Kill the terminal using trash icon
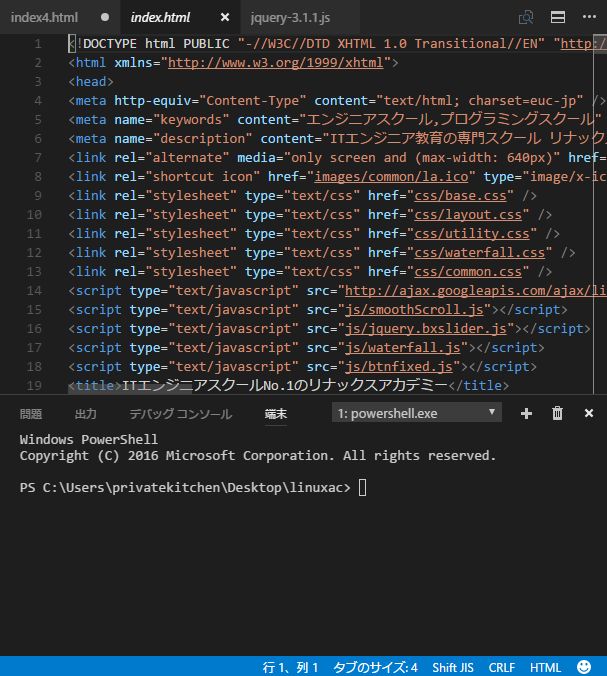The height and width of the screenshot is (676, 607). click(558, 413)
